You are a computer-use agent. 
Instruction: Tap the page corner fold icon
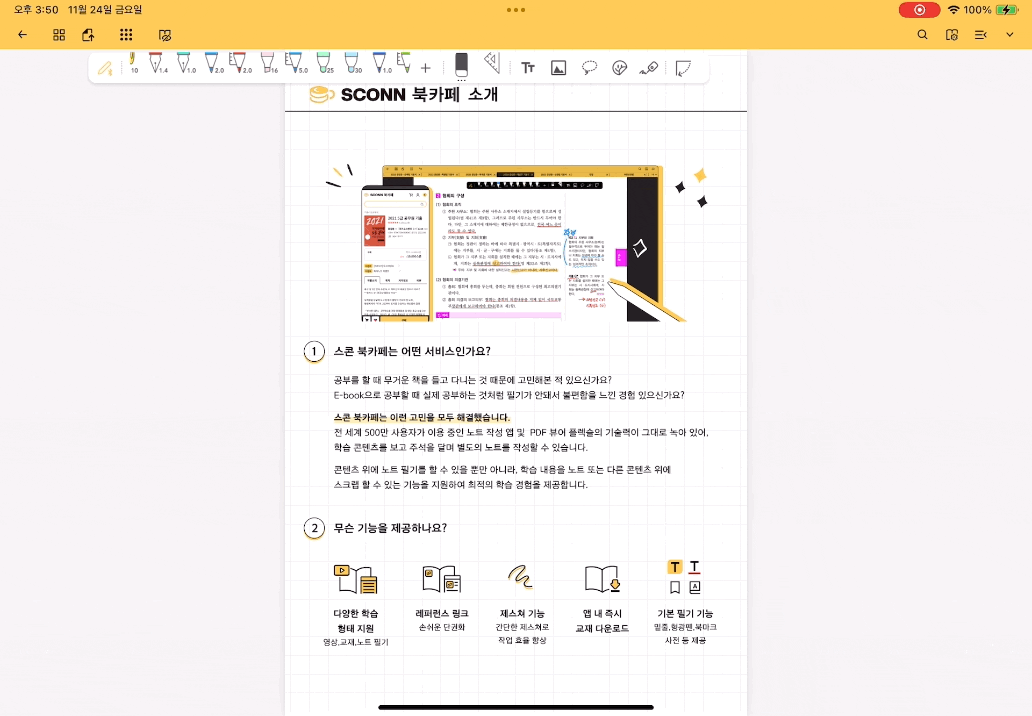683,68
